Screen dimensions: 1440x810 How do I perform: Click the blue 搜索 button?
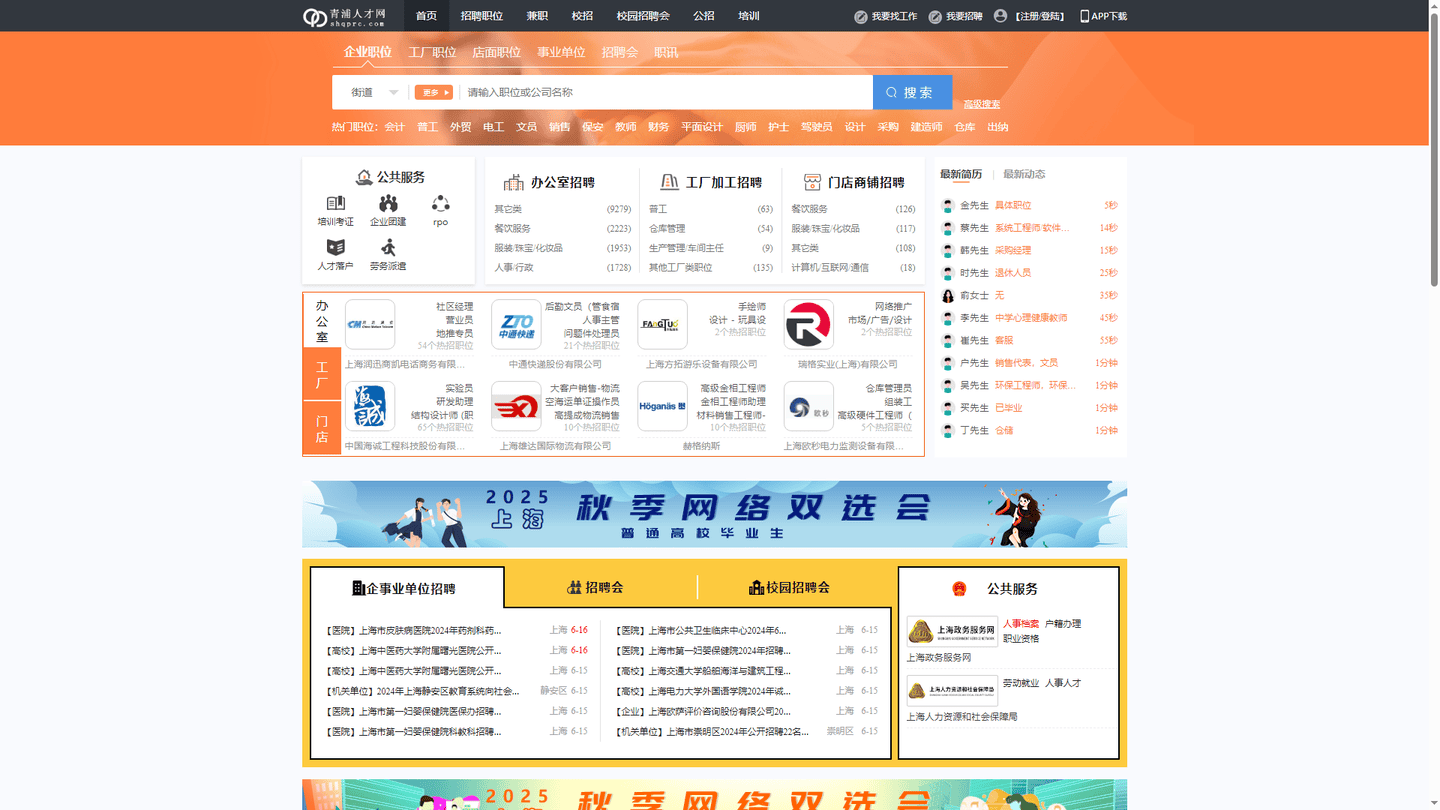(912, 92)
